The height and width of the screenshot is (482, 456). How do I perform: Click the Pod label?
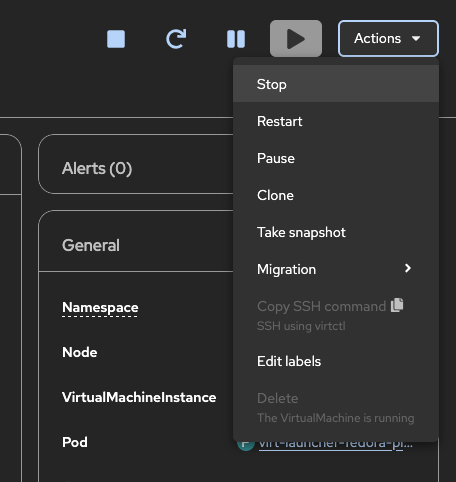pyautogui.click(x=75, y=442)
